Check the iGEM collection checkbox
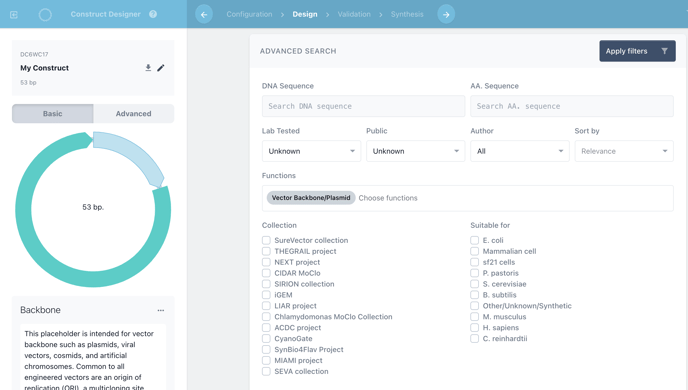The image size is (688, 390). tap(266, 295)
